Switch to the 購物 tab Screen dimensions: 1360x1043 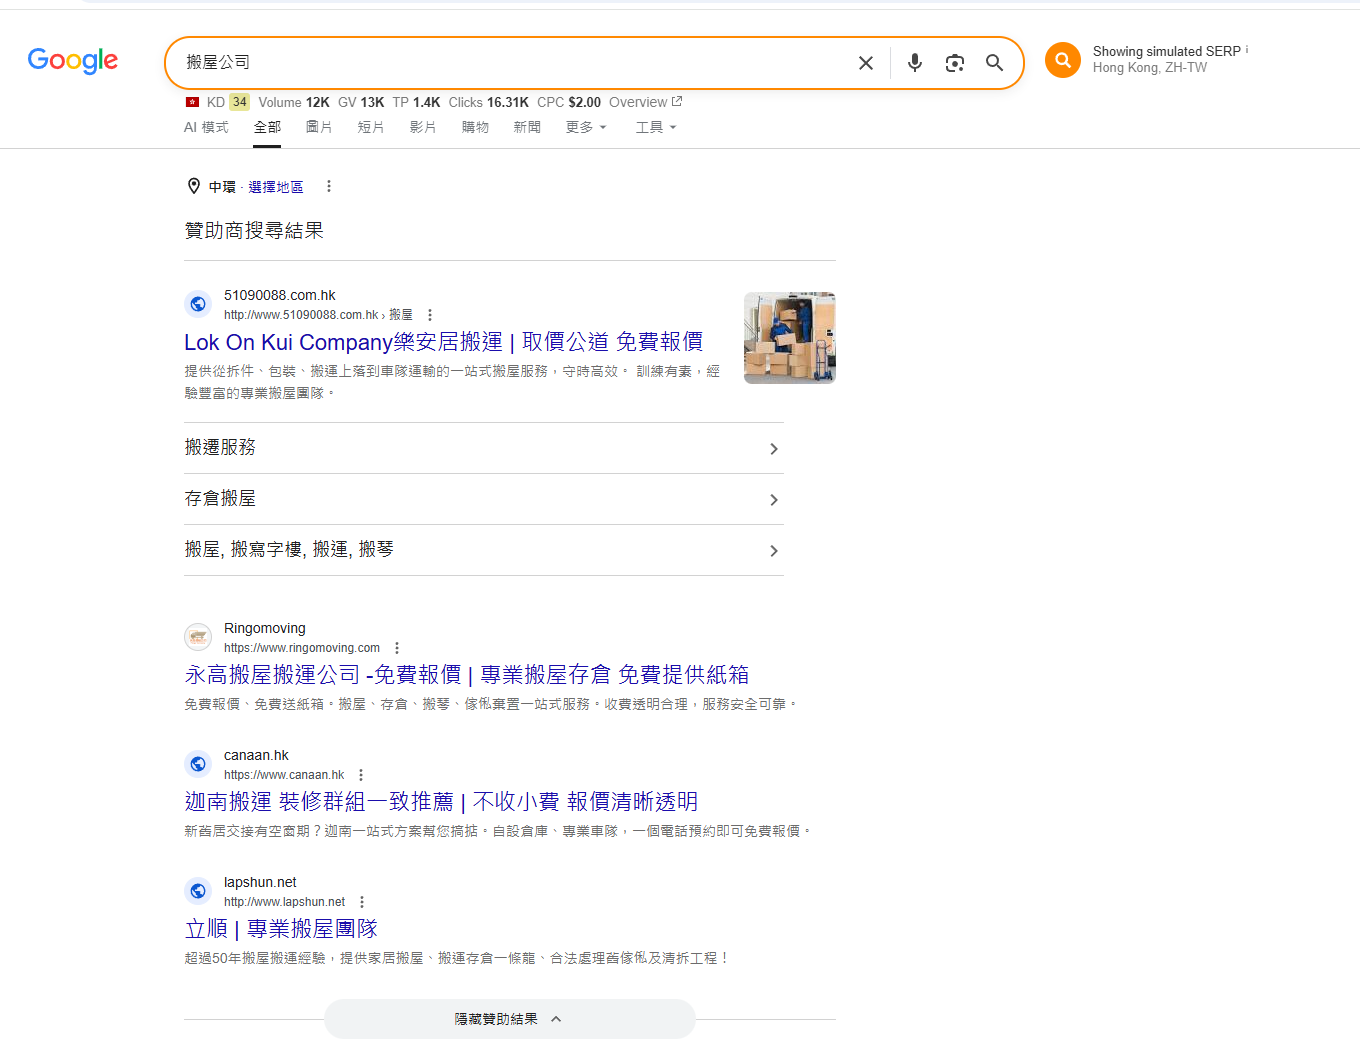click(475, 127)
